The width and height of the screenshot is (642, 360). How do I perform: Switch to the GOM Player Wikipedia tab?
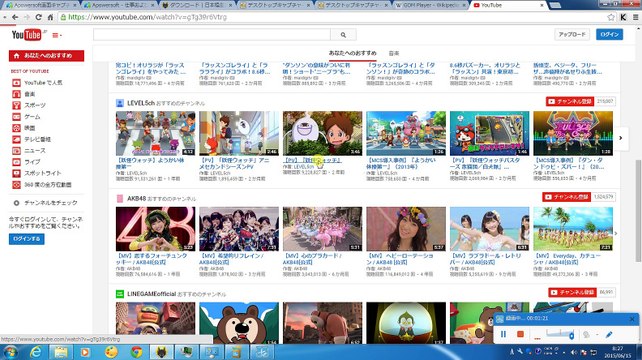pyautogui.click(x=430, y=5)
